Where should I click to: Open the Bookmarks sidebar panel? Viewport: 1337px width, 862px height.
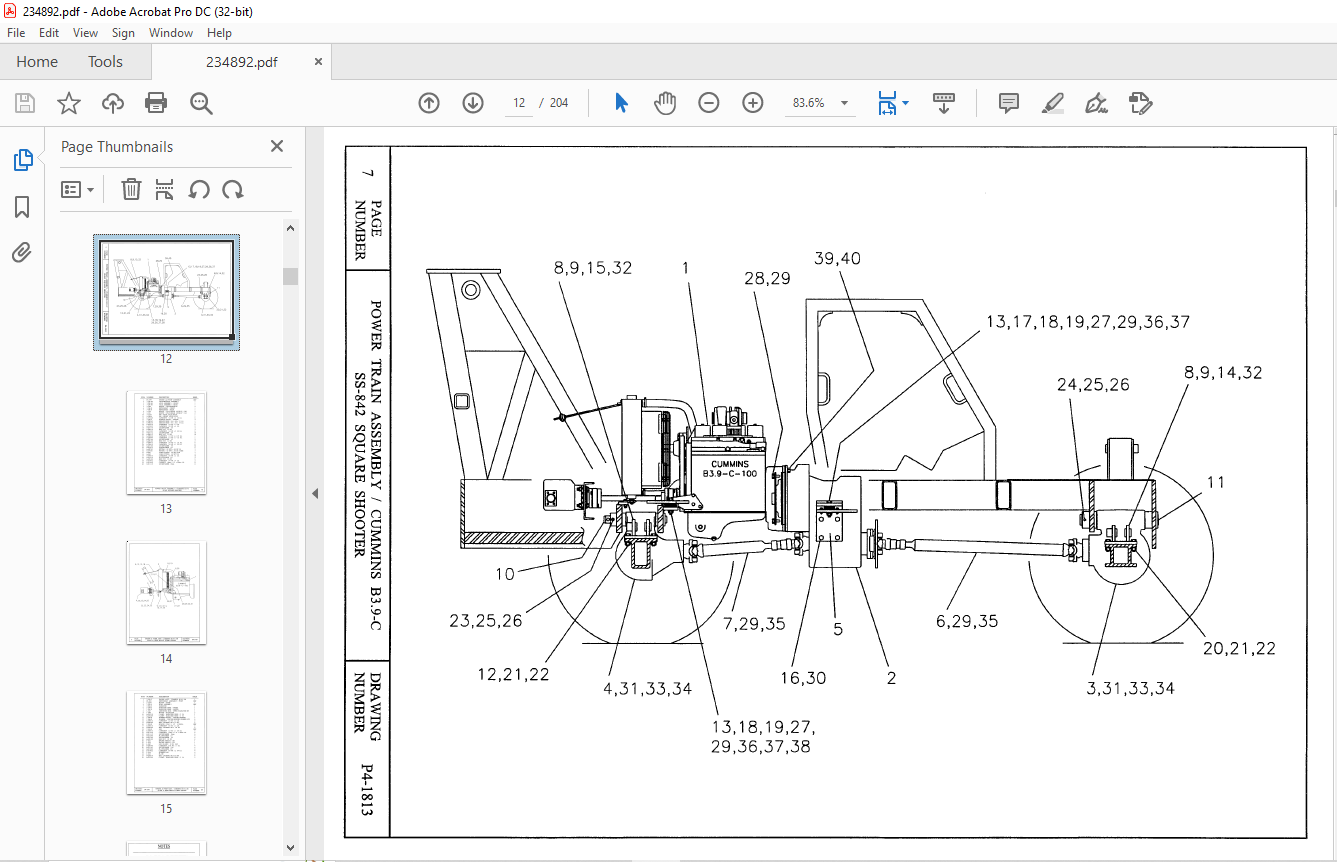coord(22,207)
